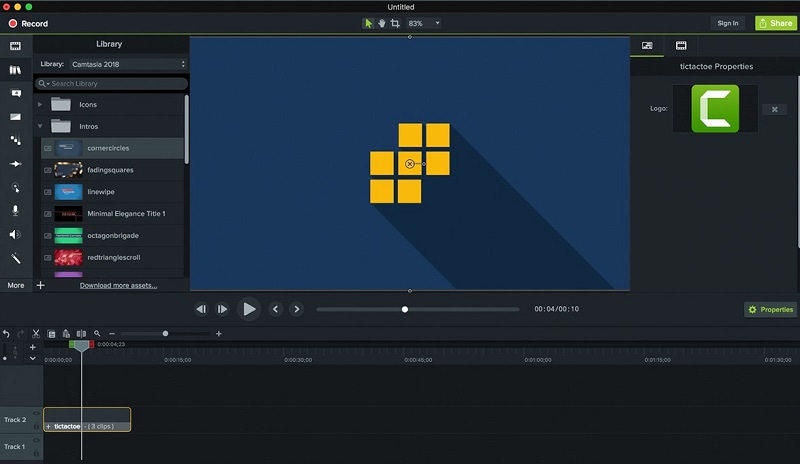Jump to previous clip

pos(276,309)
